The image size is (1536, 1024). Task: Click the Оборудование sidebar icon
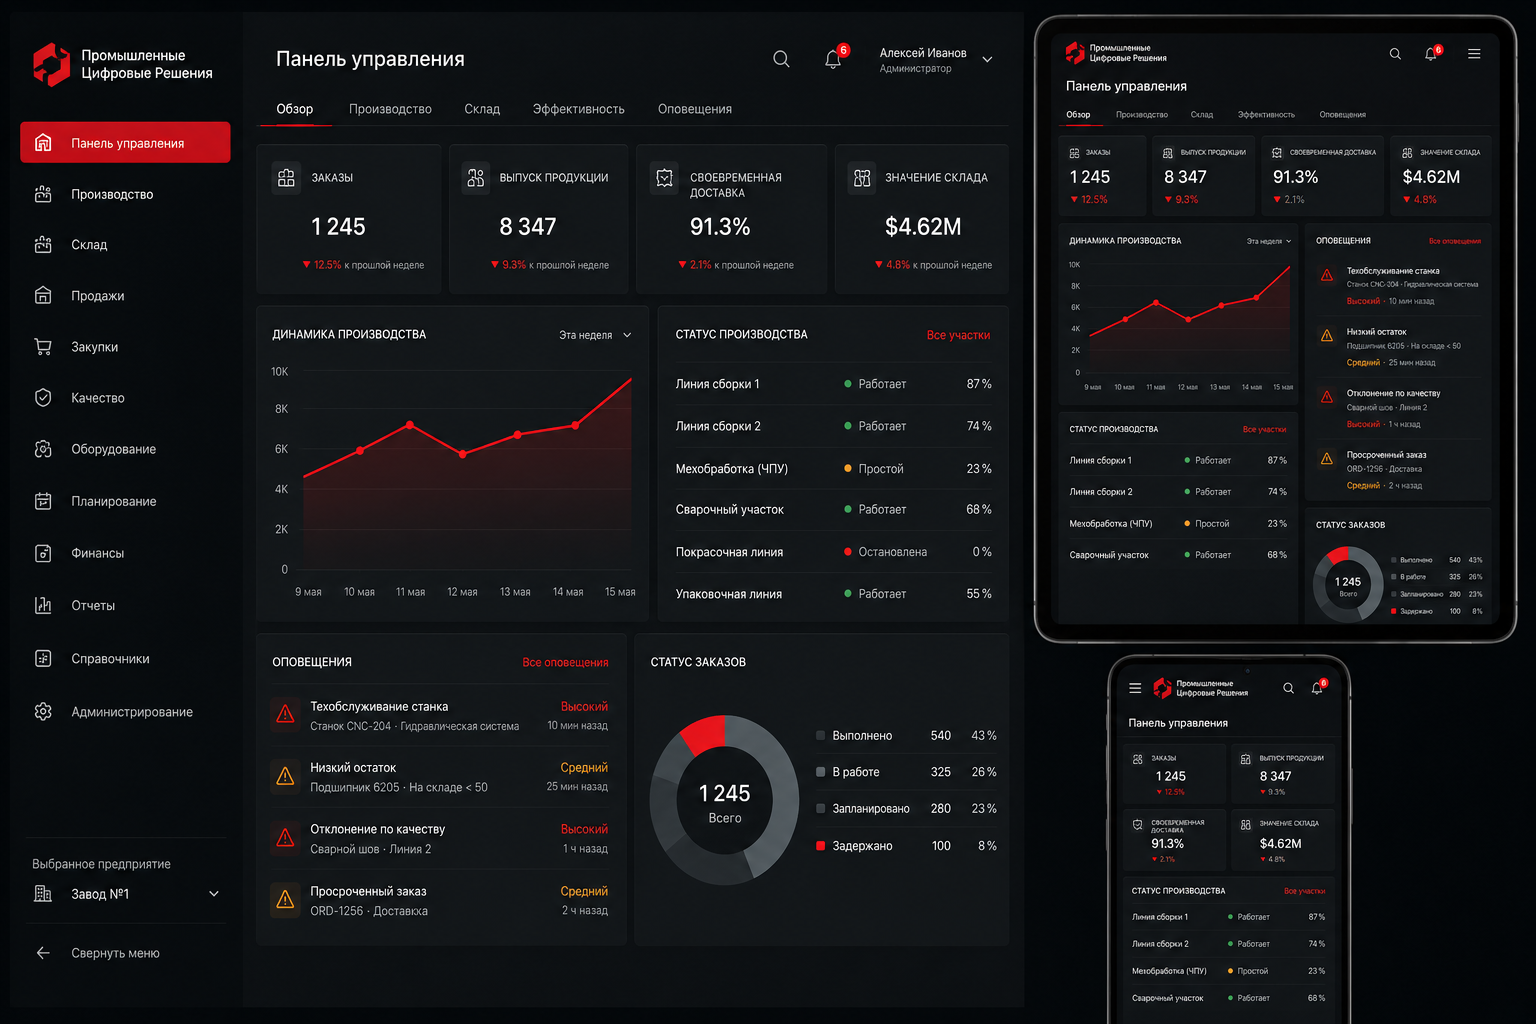[43, 449]
